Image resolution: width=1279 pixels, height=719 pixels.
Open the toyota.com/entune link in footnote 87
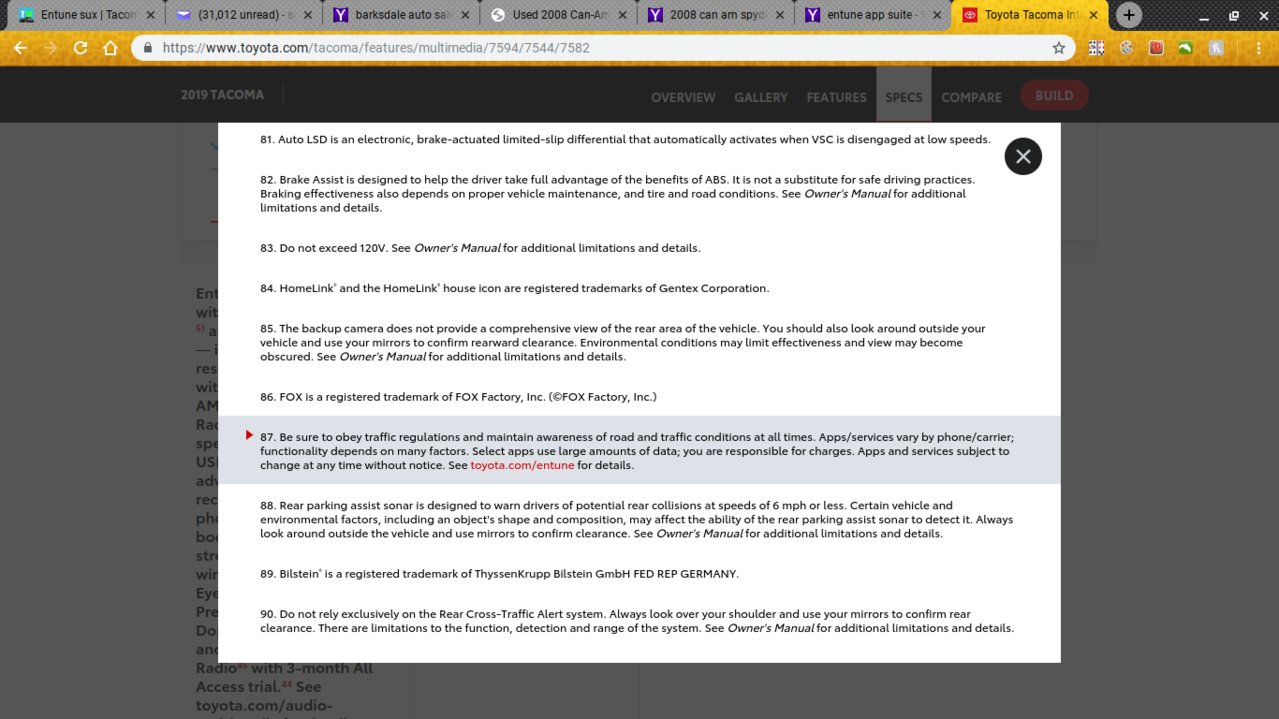(x=522, y=465)
